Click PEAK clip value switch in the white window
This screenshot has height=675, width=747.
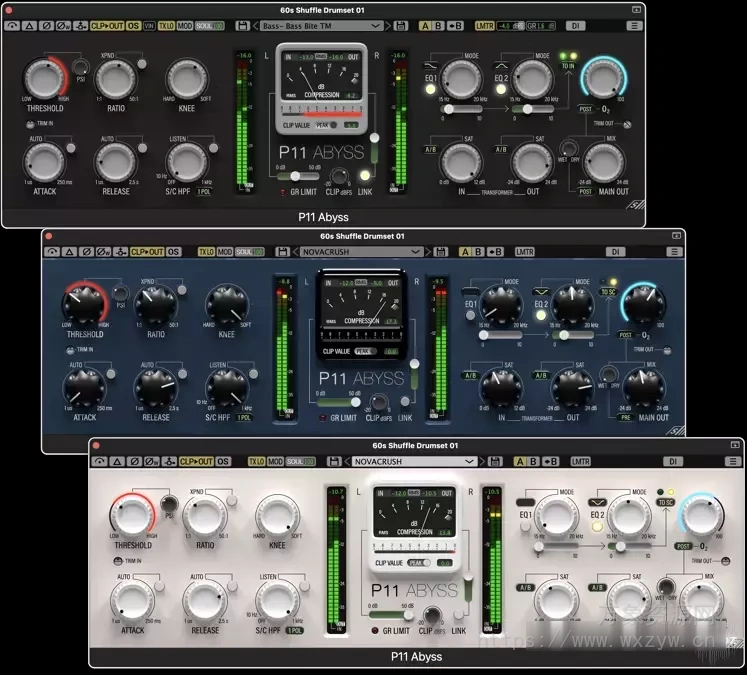pyautogui.click(x=419, y=563)
